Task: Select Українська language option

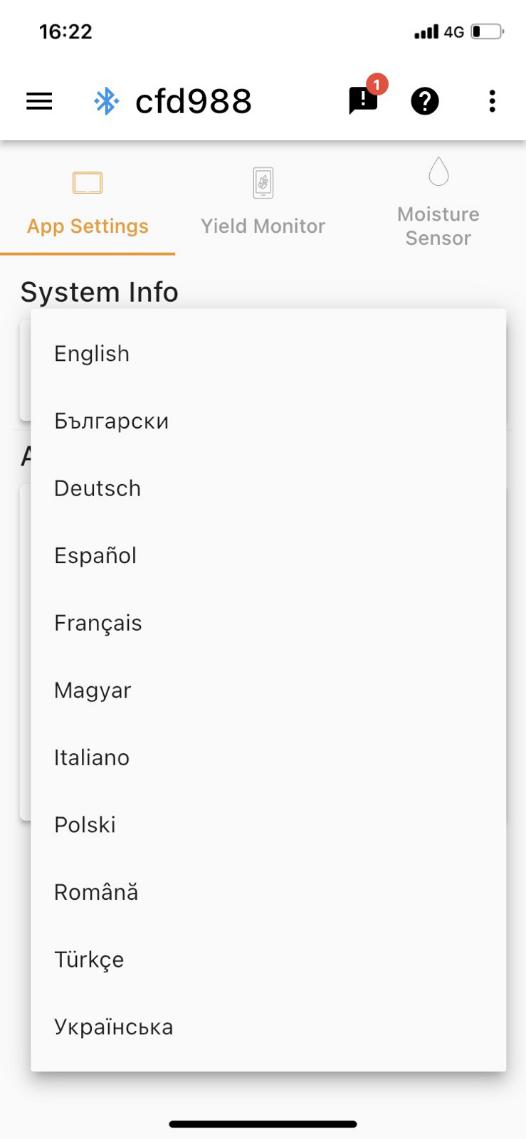Action: tap(268, 1027)
